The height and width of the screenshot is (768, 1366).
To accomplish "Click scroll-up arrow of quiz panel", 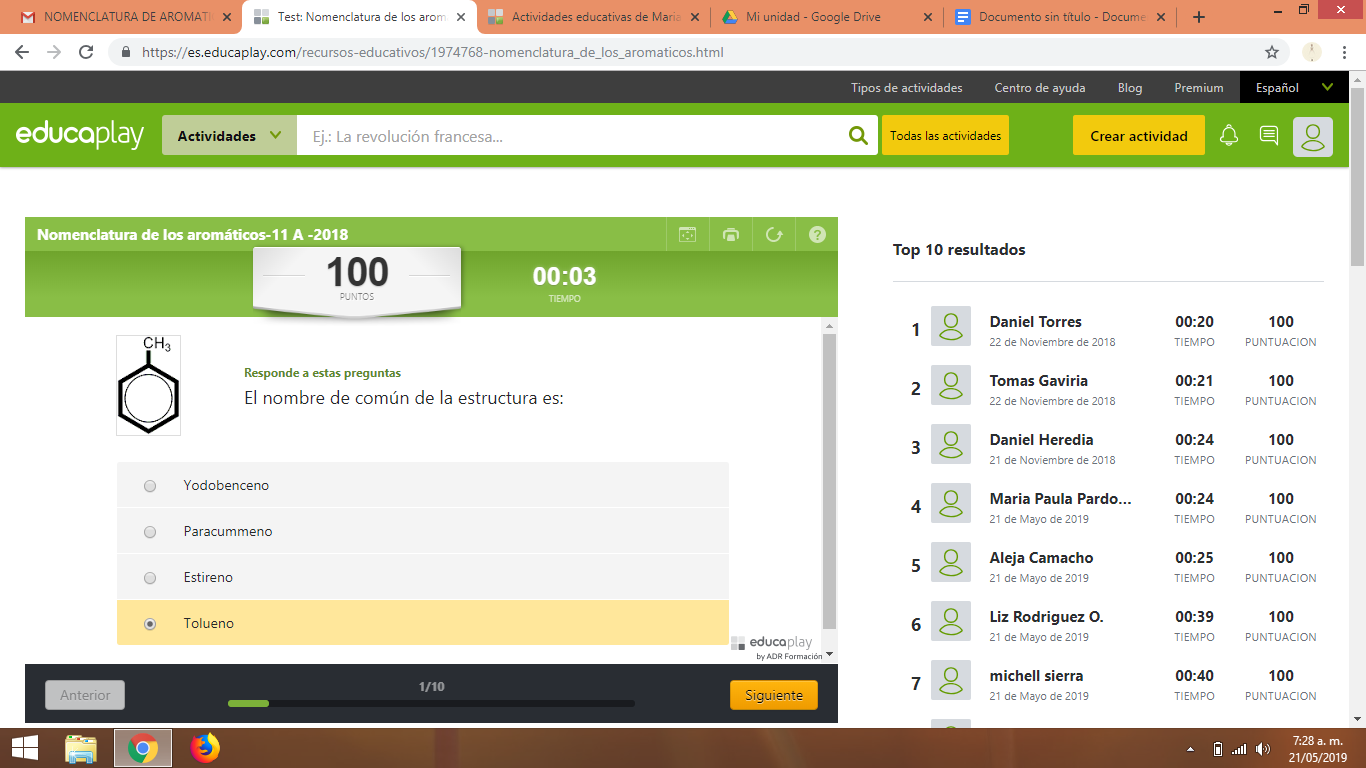I will pyautogui.click(x=829, y=326).
